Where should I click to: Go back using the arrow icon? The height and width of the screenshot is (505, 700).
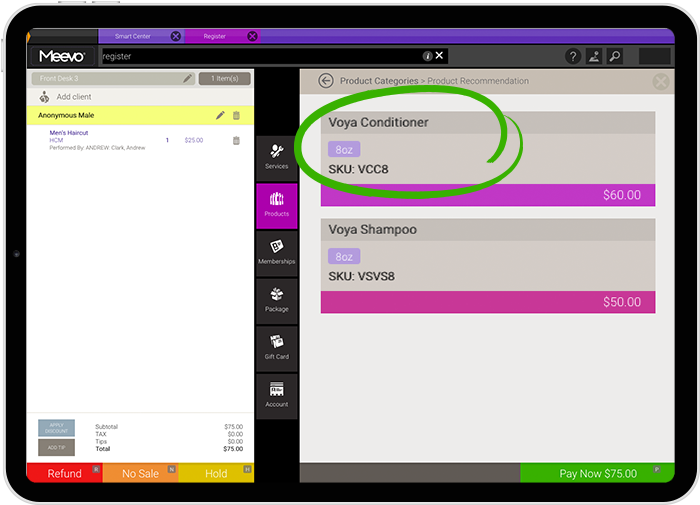coord(325,81)
